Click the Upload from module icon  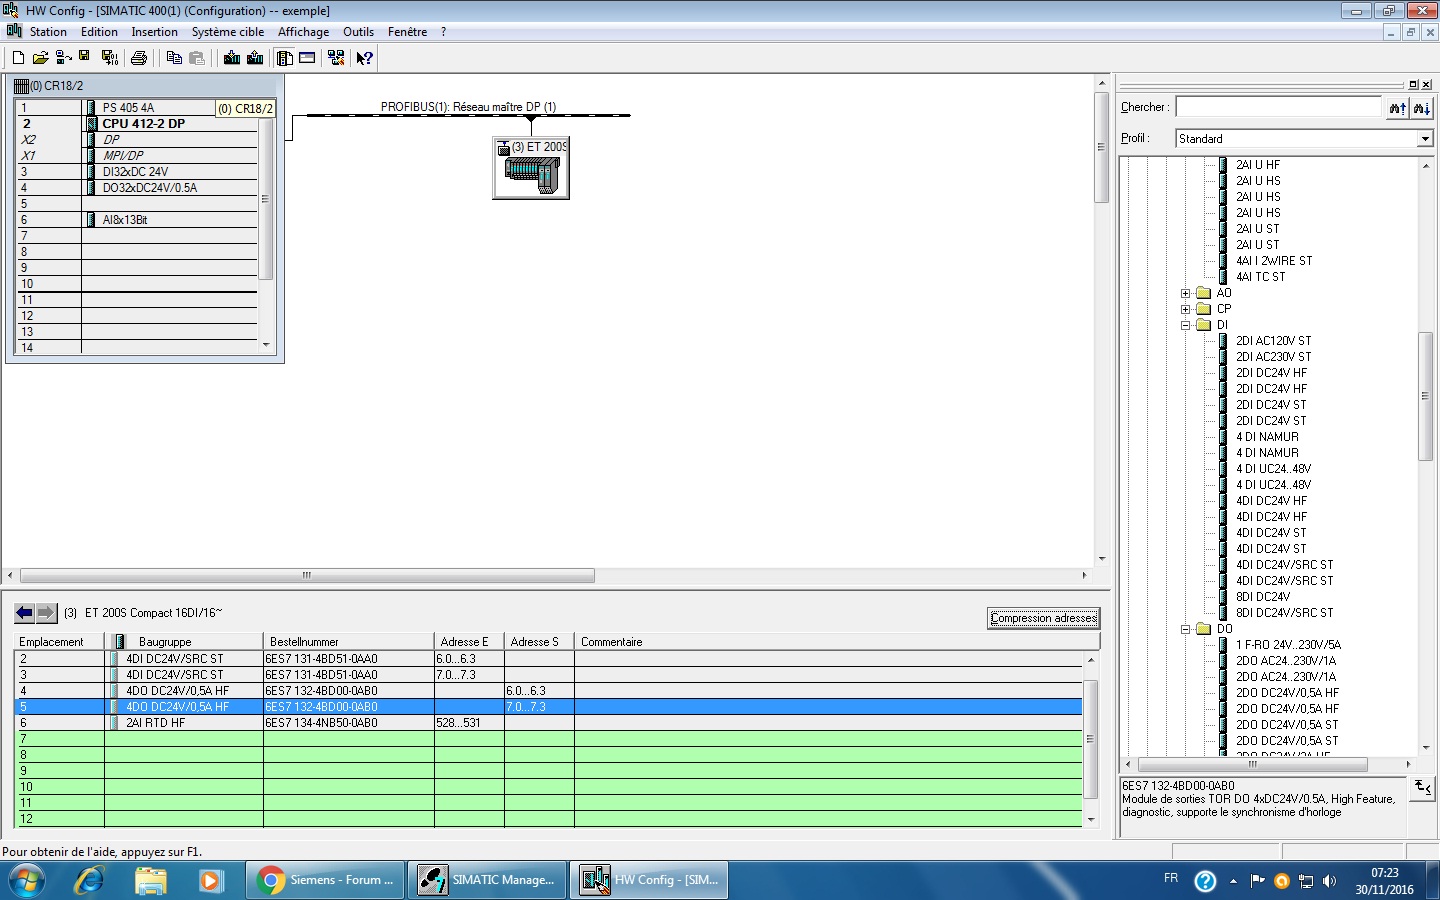click(x=255, y=58)
